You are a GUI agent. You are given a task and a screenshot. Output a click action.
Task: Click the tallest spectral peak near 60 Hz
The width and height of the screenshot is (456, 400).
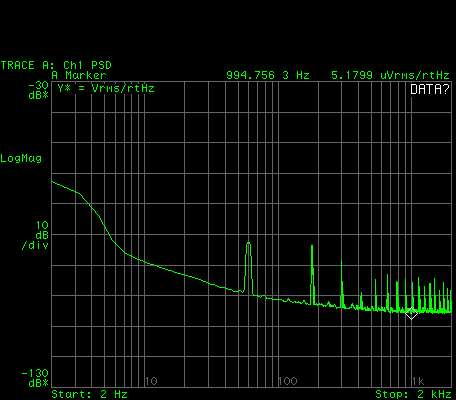pyautogui.click(x=248, y=267)
